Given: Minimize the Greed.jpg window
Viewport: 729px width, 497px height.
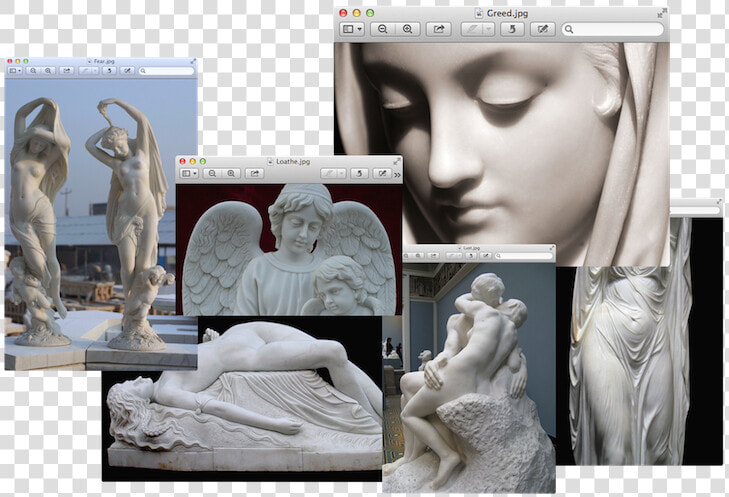Looking at the screenshot, I should [x=357, y=13].
